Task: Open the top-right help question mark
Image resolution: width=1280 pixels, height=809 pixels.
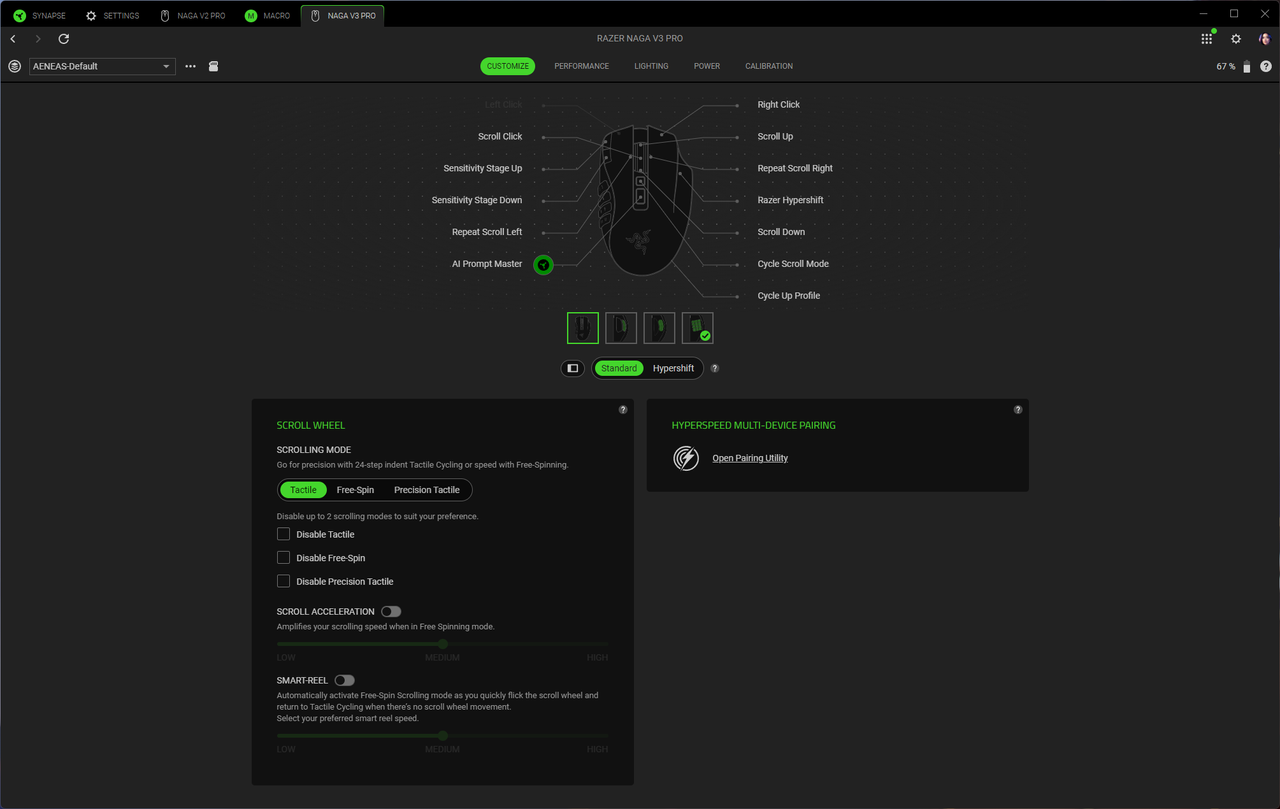Action: [1266, 66]
